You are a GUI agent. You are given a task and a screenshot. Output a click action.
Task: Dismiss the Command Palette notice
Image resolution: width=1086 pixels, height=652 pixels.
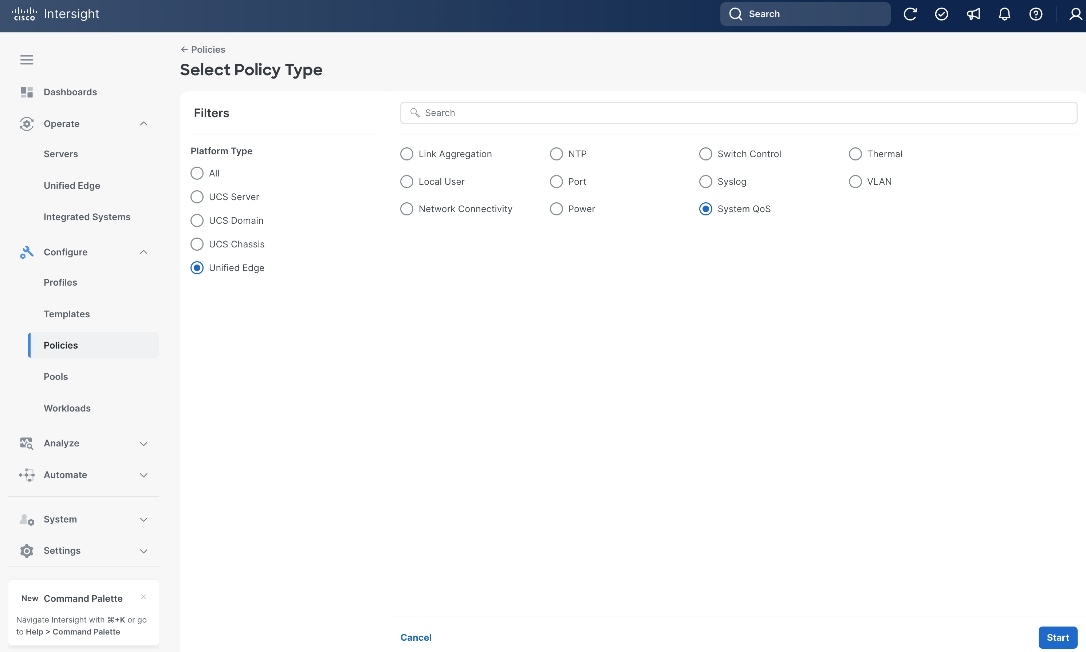click(x=143, y=597)
